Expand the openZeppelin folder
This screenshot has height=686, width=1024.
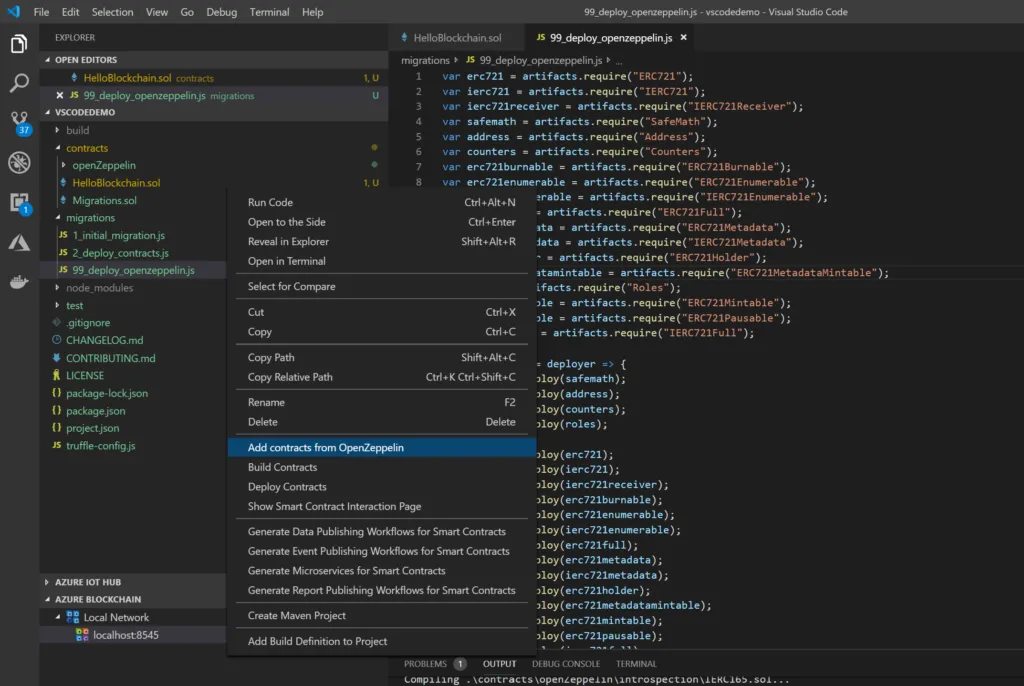[x=63, y=165]
